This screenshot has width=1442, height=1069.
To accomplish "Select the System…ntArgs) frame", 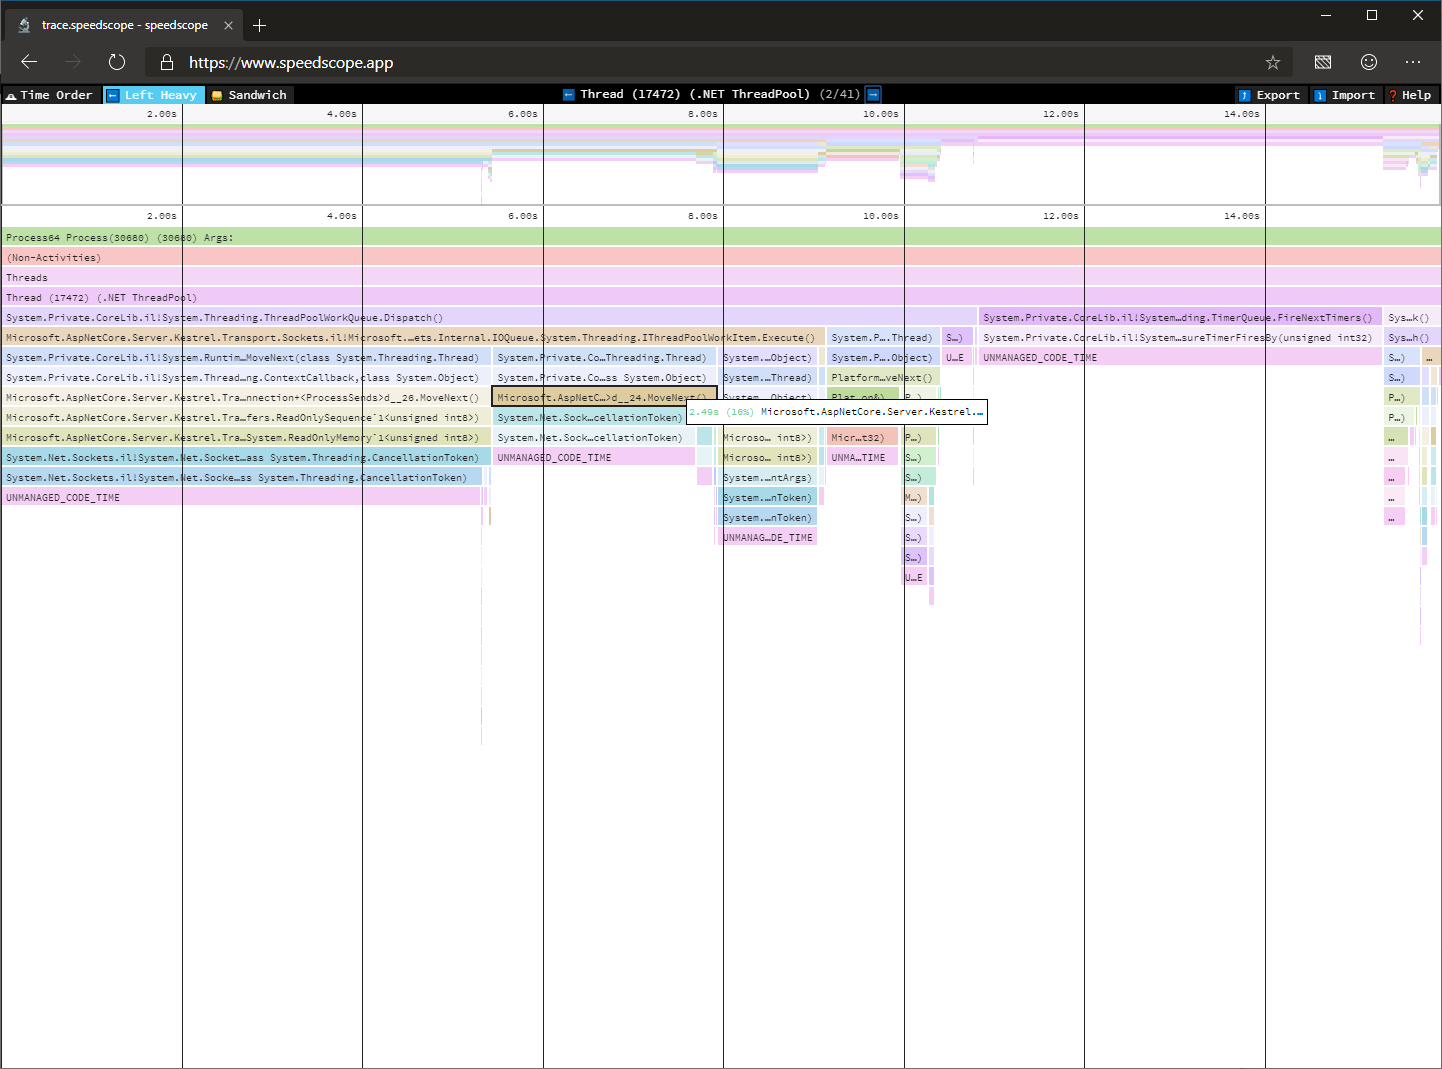I will pyautogui.click(x=769, y=477).
